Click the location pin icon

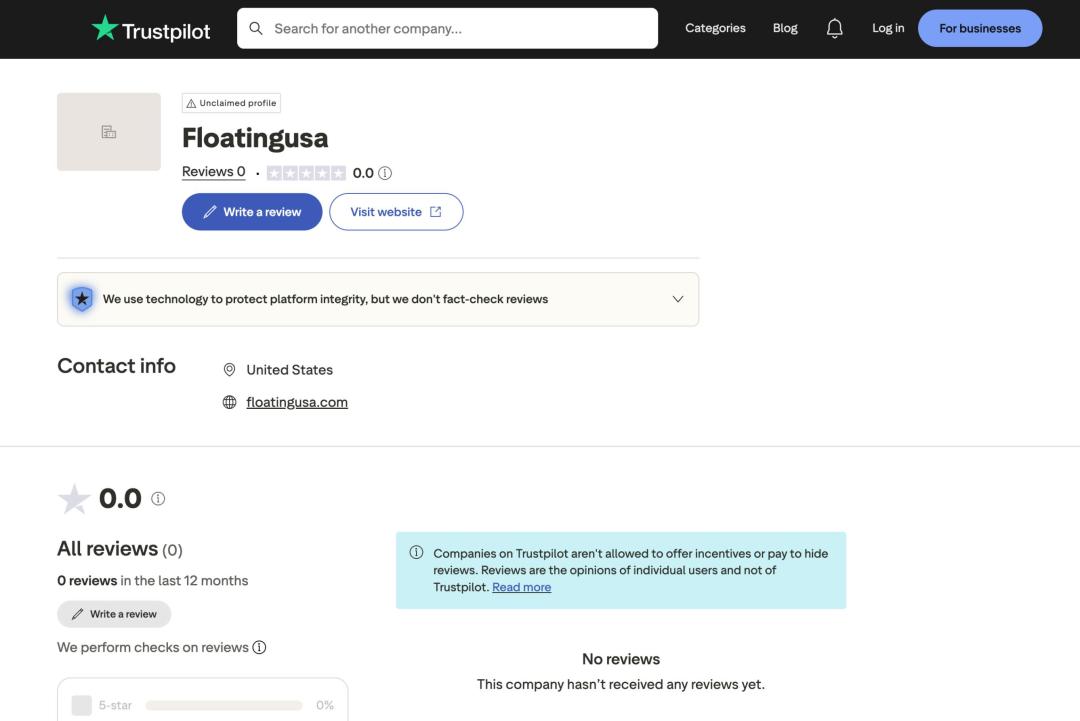[x=229, y=370]
